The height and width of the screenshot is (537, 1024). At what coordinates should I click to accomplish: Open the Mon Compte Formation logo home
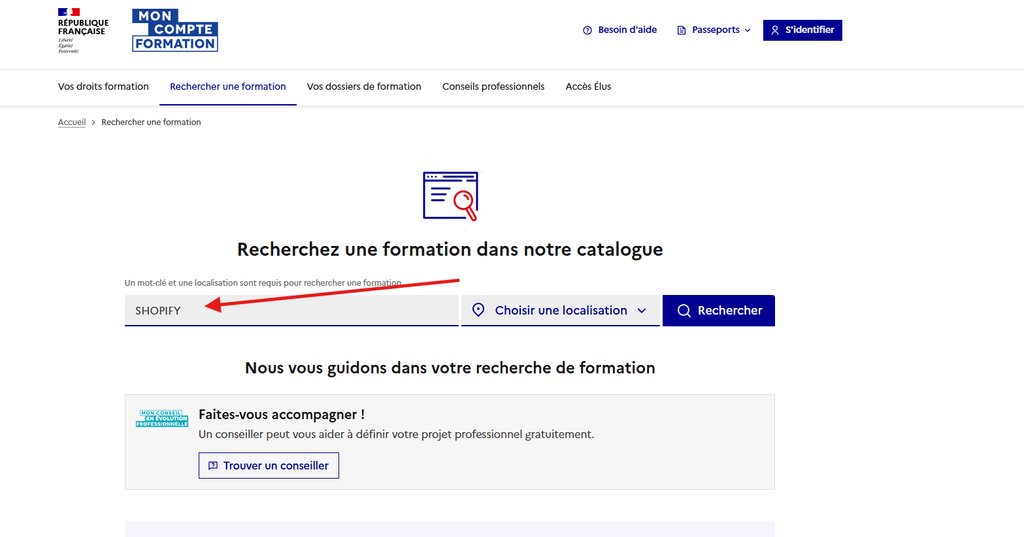pyautogui.click(x=175, y=30)
